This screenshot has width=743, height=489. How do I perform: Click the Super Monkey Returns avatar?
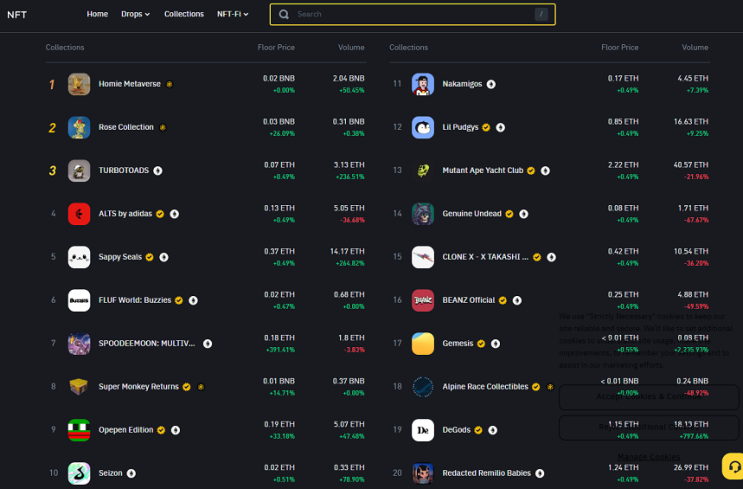tap(79, 387)
